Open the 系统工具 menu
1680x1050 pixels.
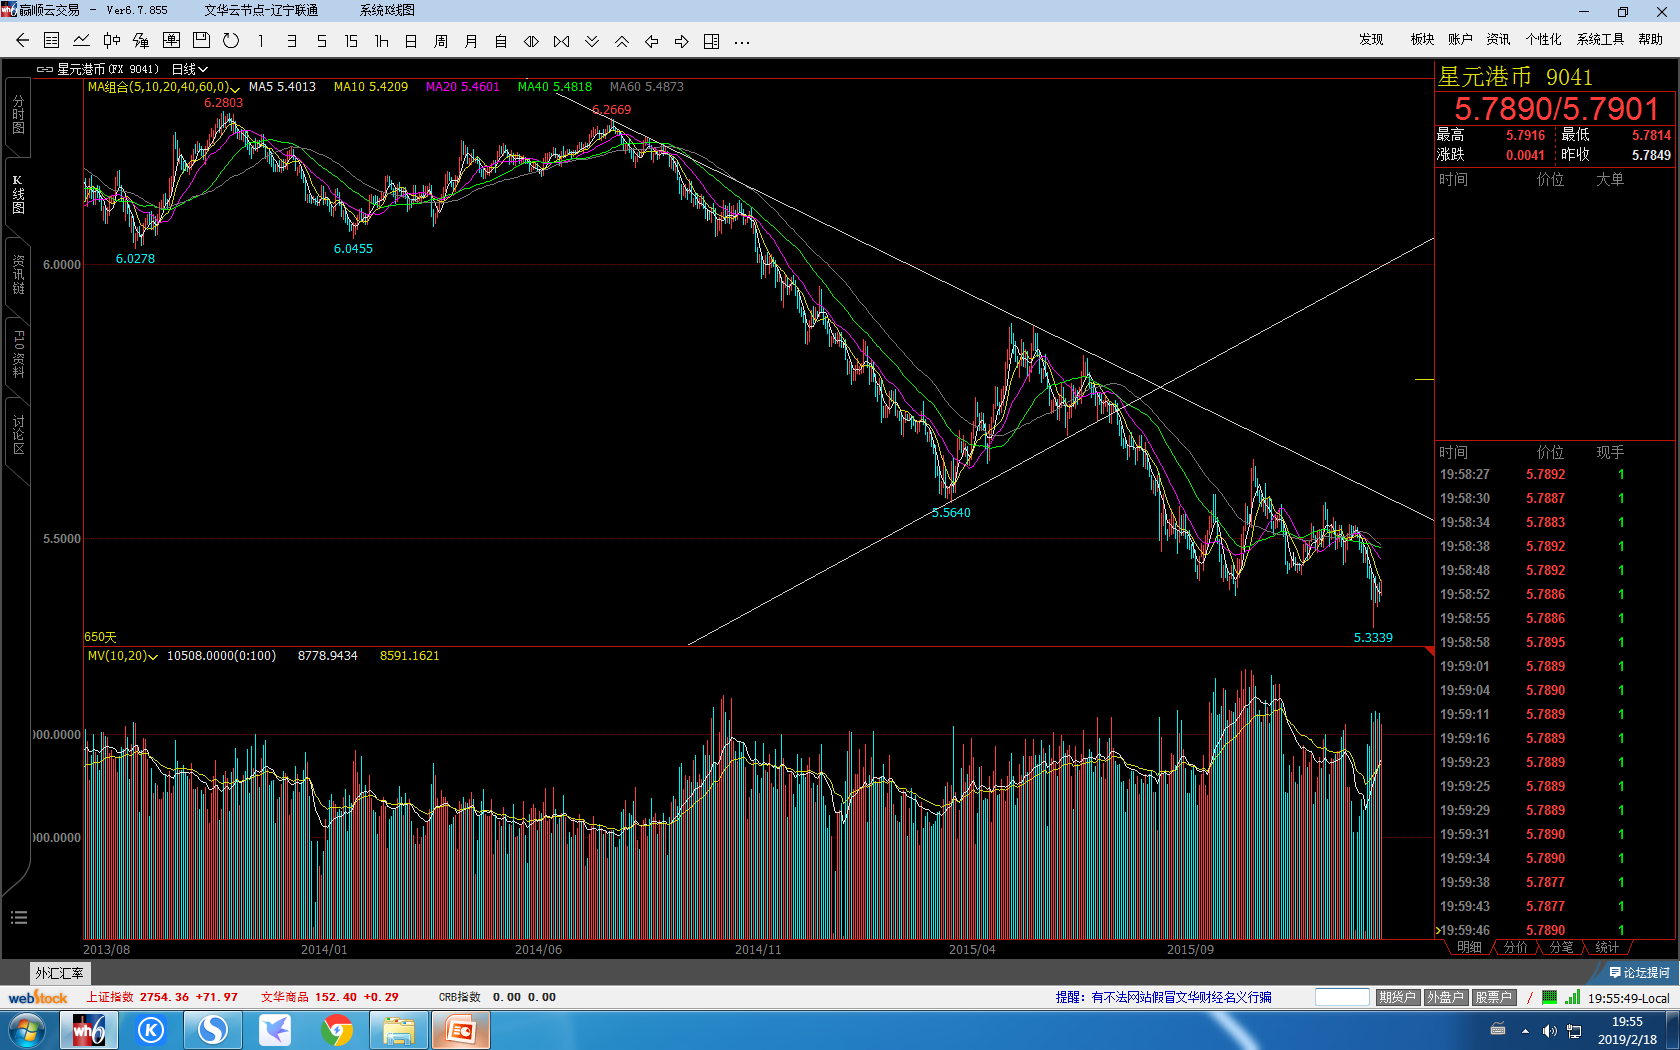(x=1600, y=40)
